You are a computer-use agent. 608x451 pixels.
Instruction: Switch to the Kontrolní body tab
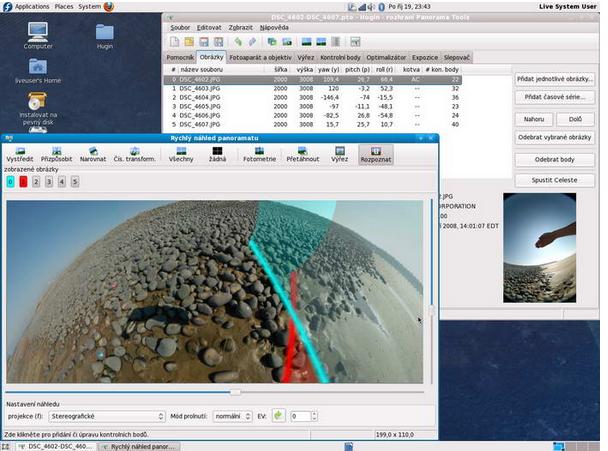pos(340,57)
